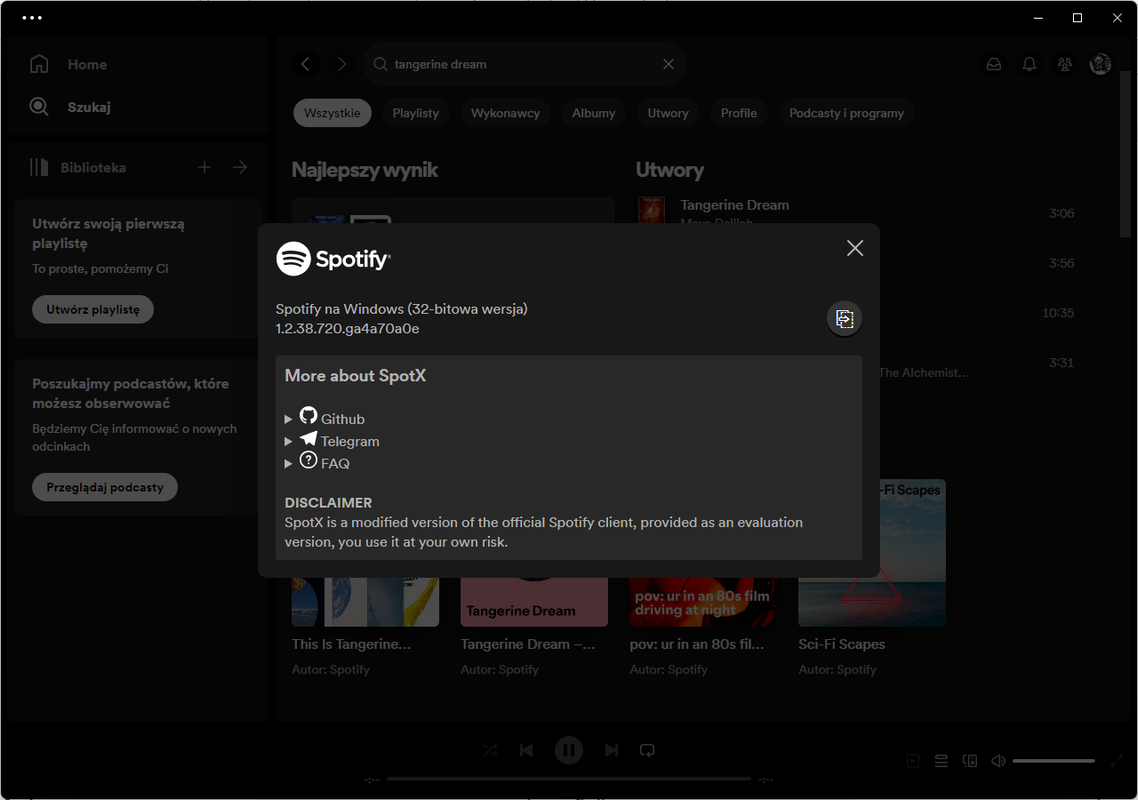This screenshot has height=800, width=1138.
Task: Click the Github octocat icon
Action: pyautogui.click(x=308, y=415)
